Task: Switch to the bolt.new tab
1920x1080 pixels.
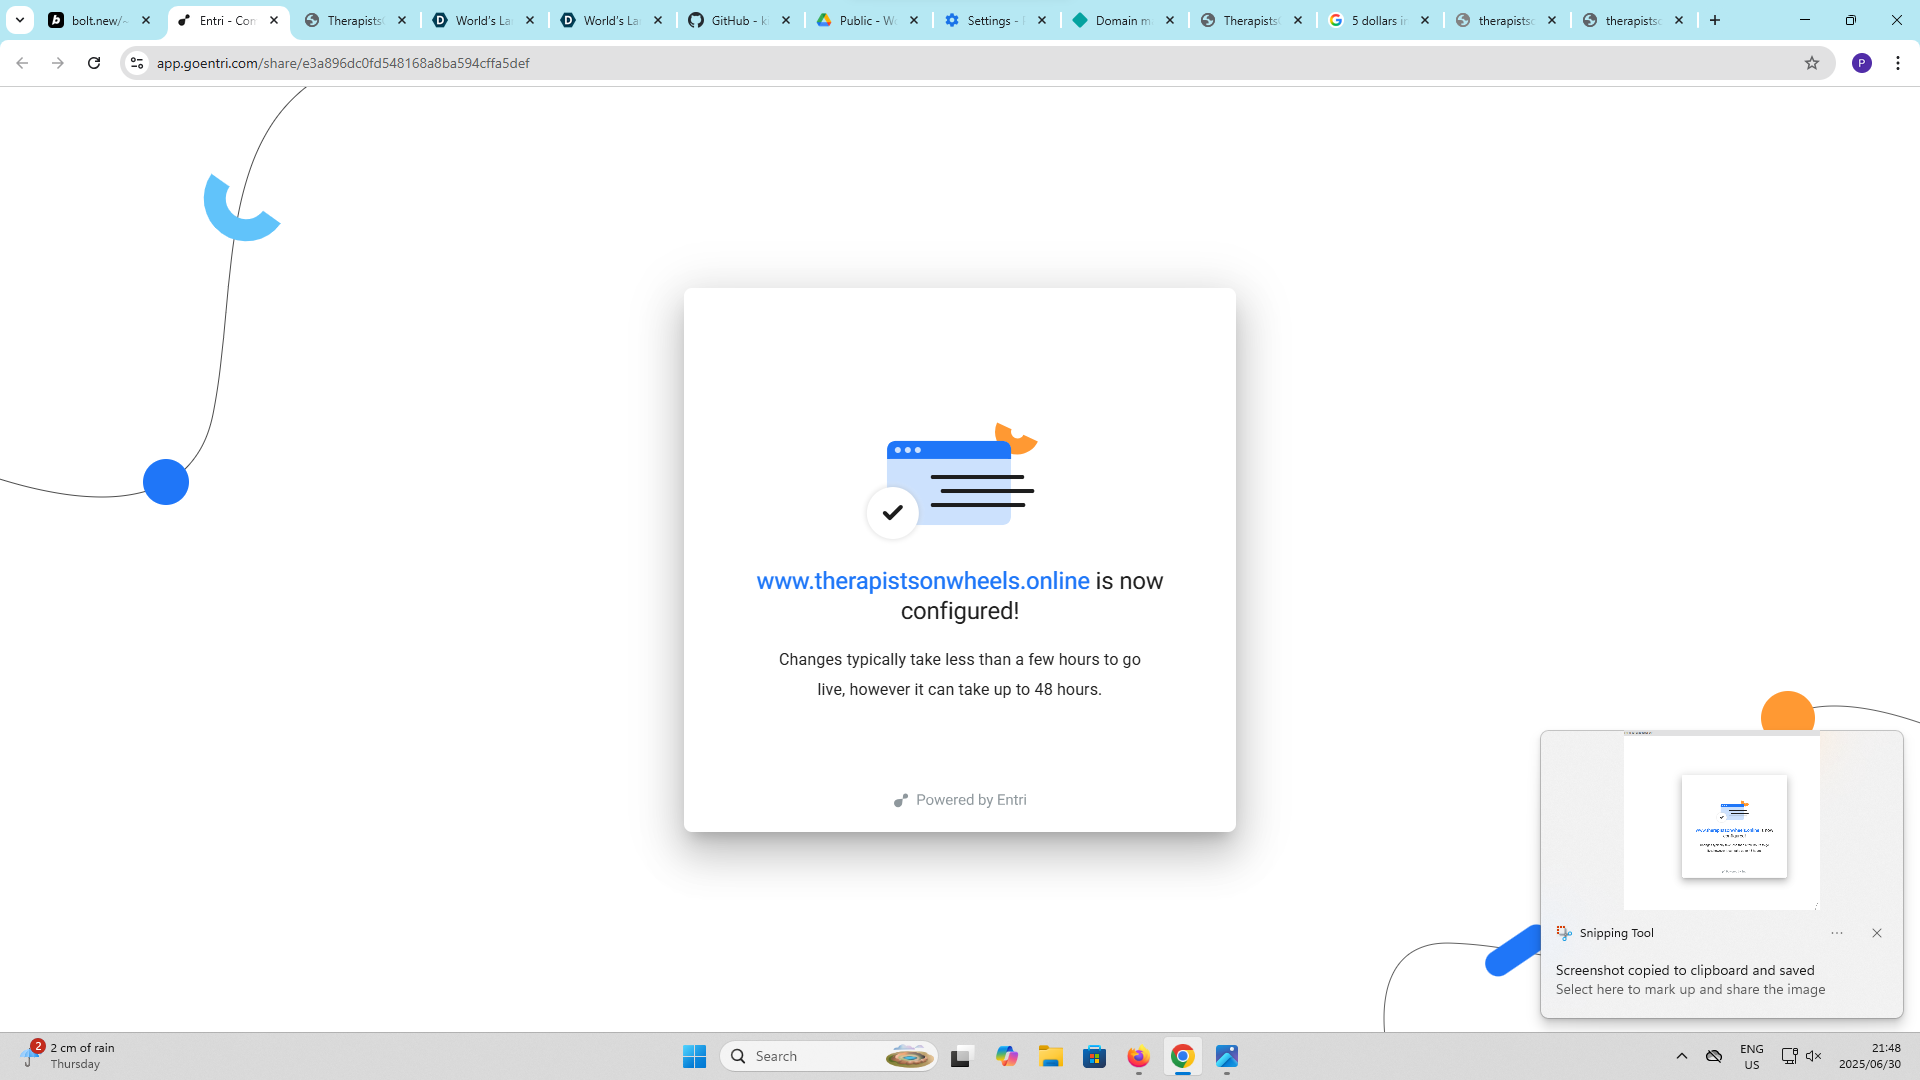Action: click(x=98, y=20)
